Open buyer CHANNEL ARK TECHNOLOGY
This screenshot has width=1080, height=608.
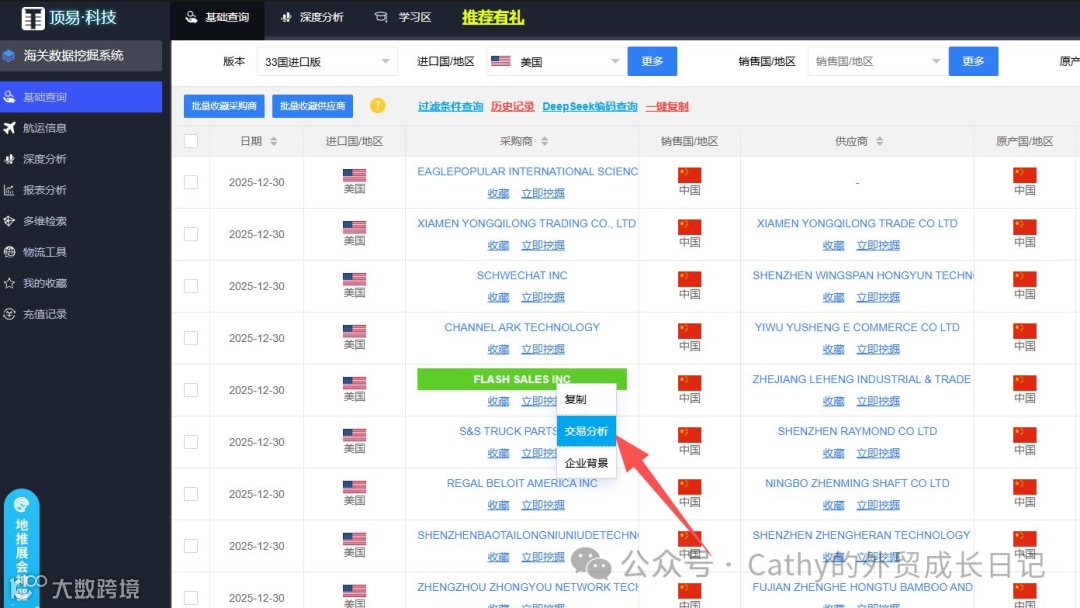point(522,327)
